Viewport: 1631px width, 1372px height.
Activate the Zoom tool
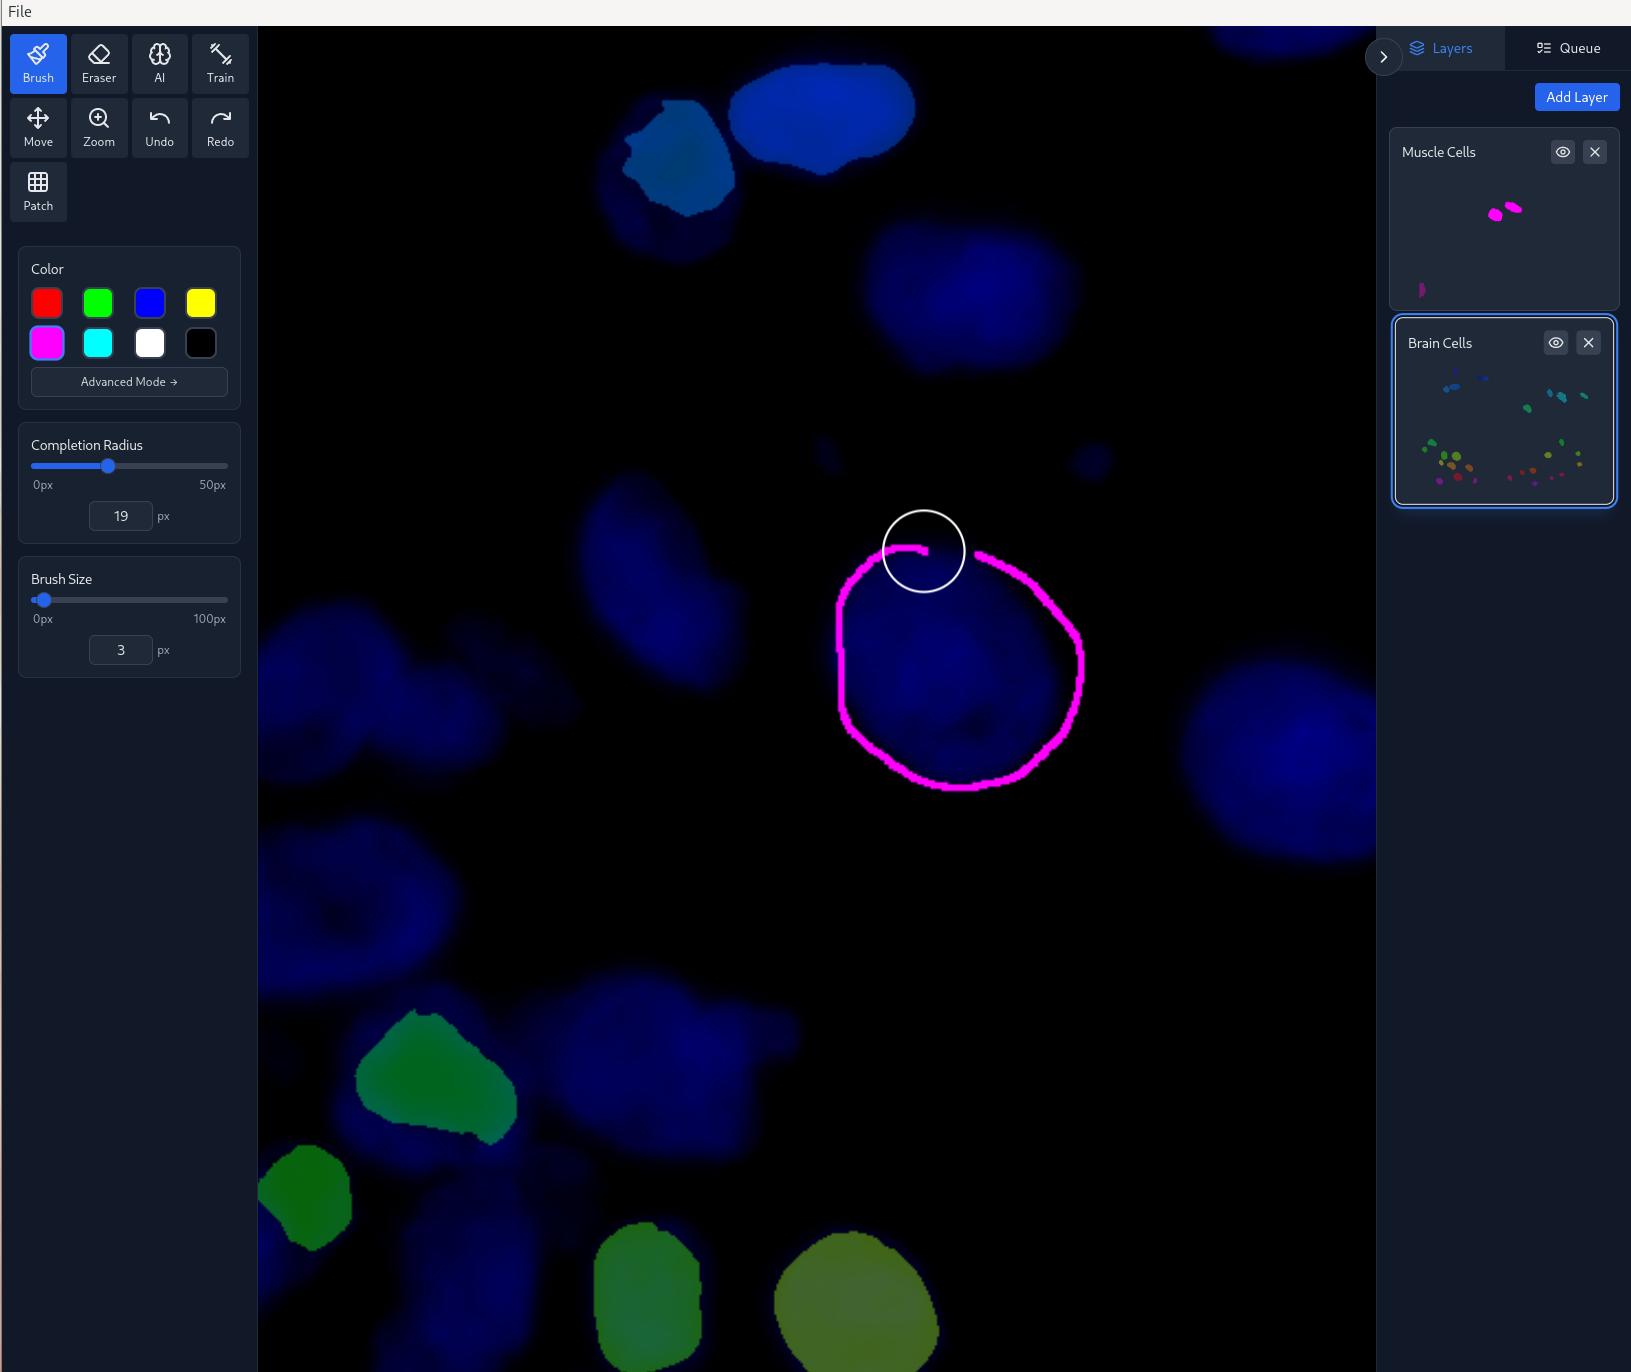coord(99,127)
